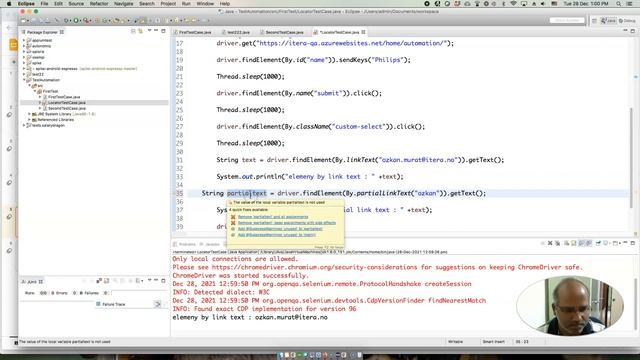Select the JUnit view tab
Image resolution: width=640 pixels, height=360 pixels.
tap(32, 282)
